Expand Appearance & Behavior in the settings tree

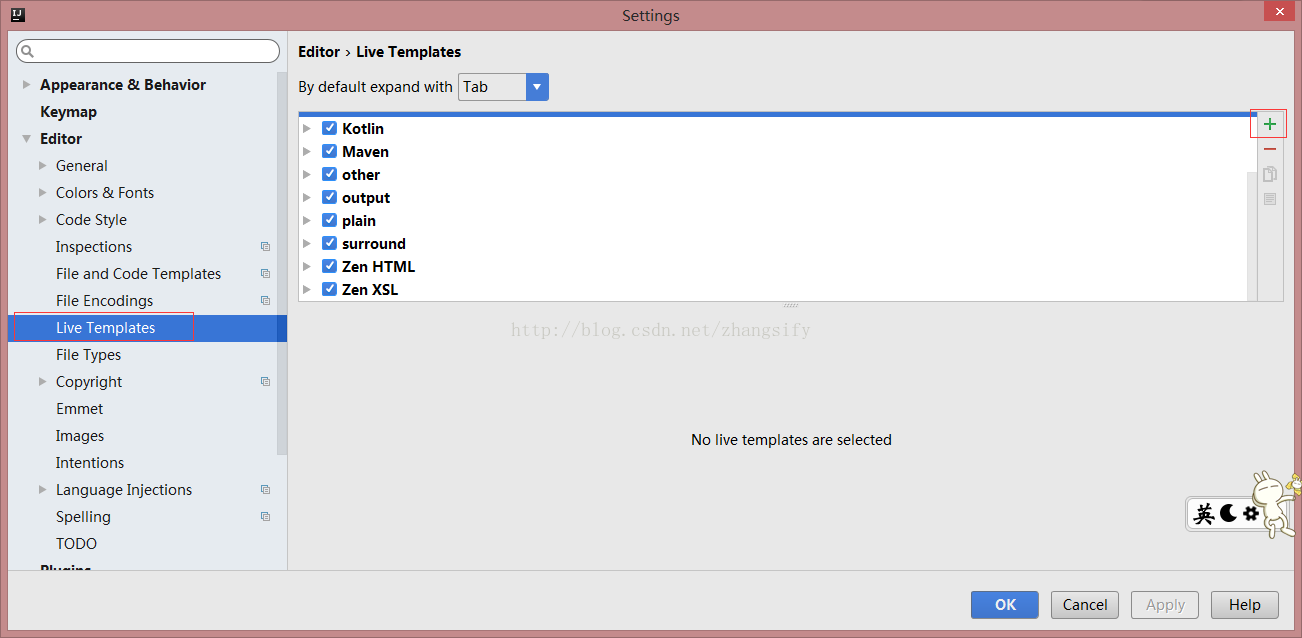pos(27,85)
